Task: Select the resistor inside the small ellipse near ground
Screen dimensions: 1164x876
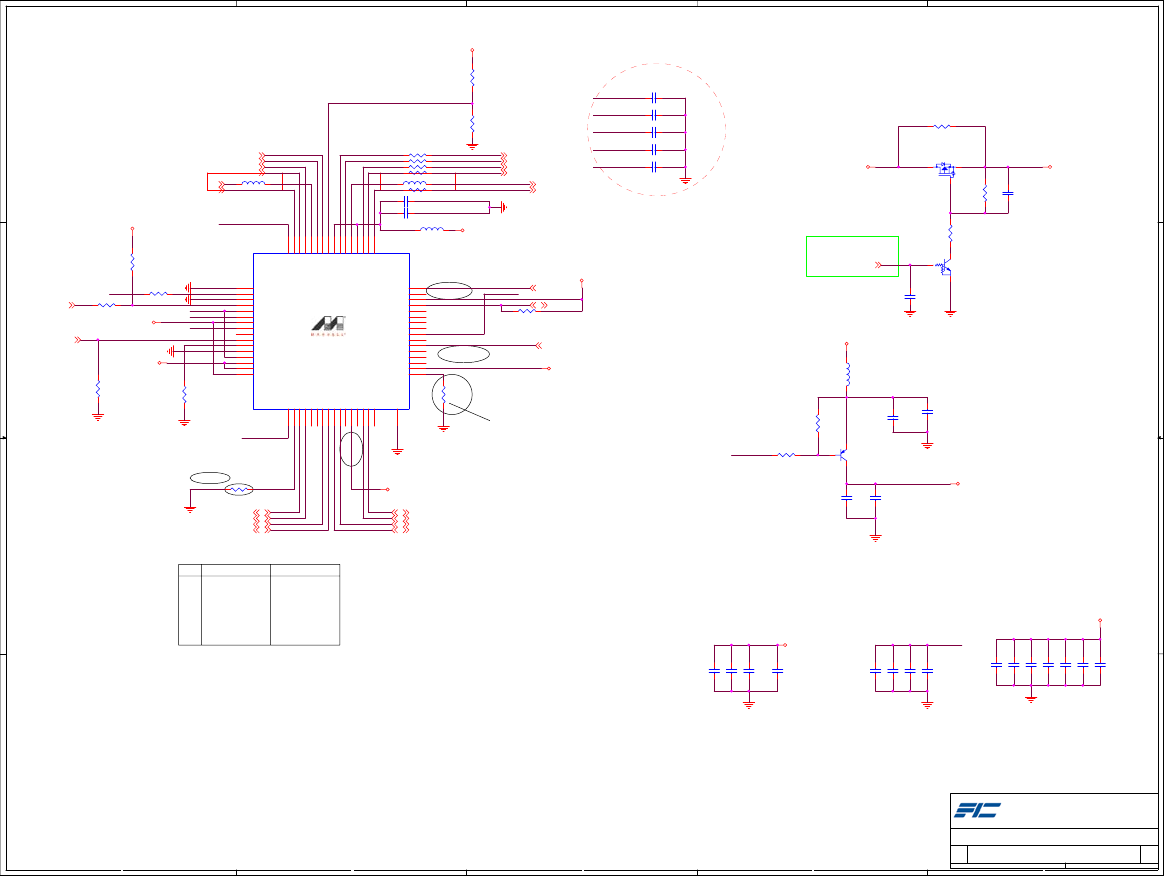Action: click(239, 490)
